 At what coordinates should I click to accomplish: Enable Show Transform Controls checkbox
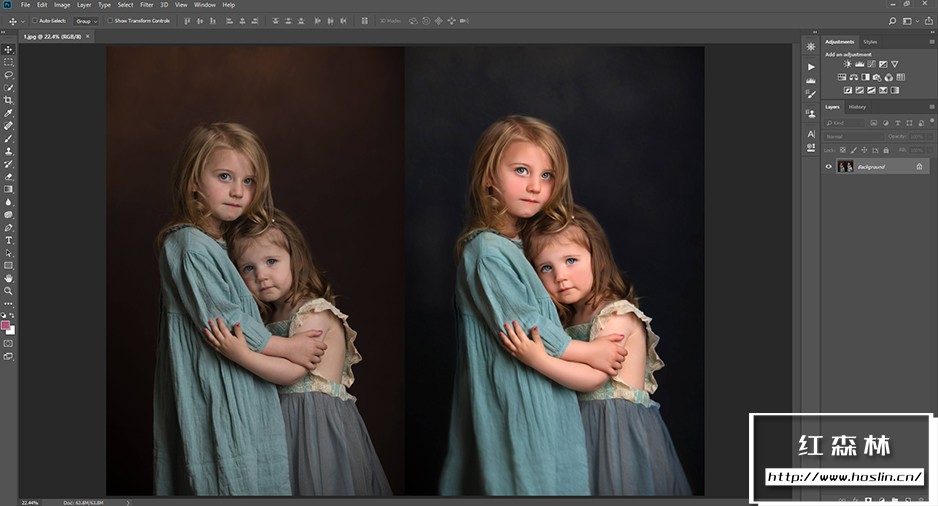click(x=110, y=21)
